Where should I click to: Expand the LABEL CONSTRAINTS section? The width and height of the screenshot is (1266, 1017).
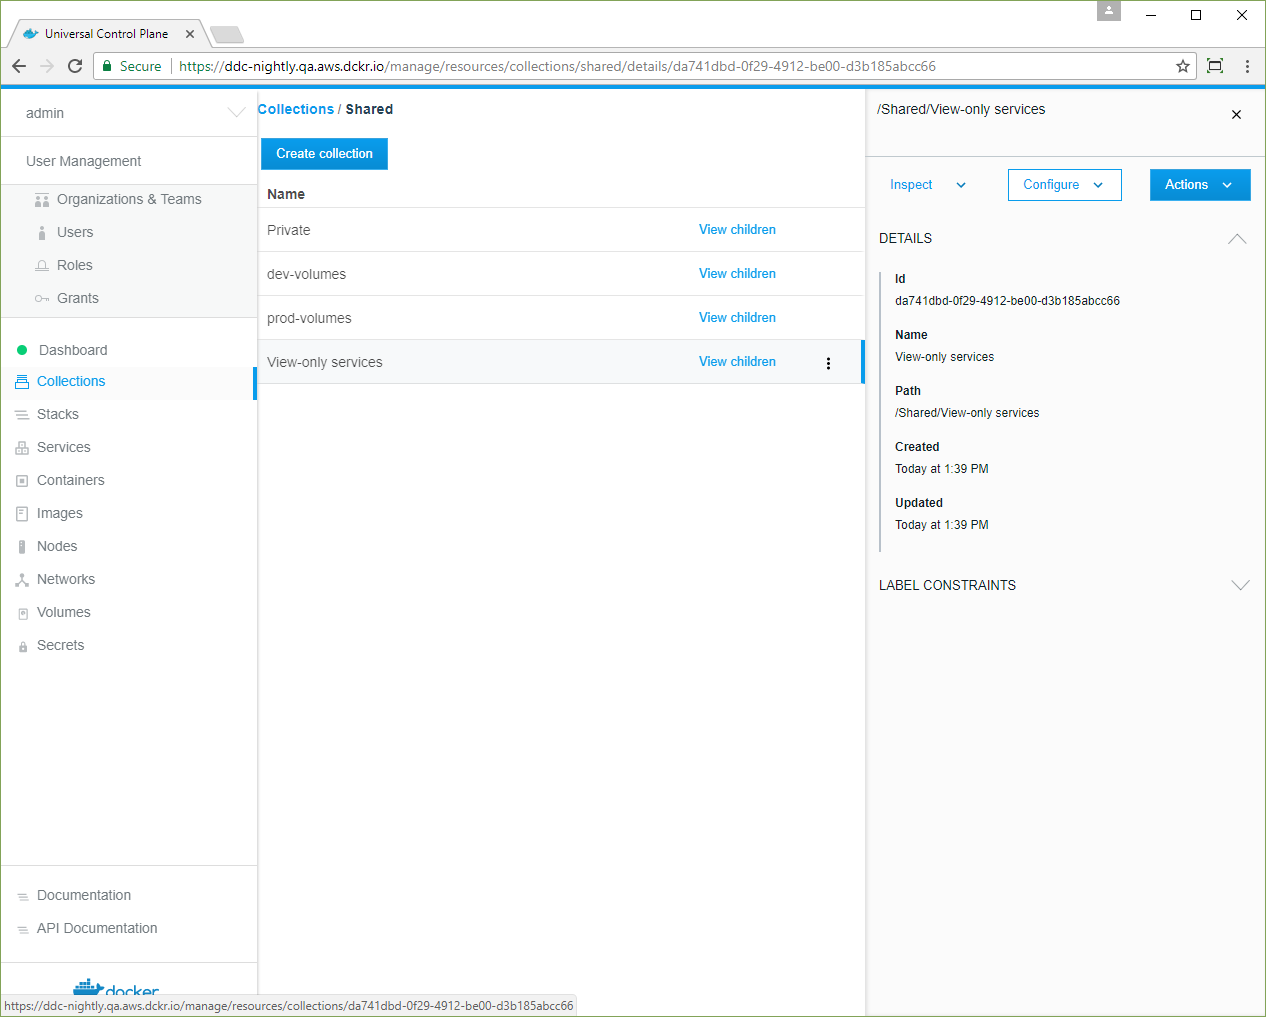(1240, 586)
